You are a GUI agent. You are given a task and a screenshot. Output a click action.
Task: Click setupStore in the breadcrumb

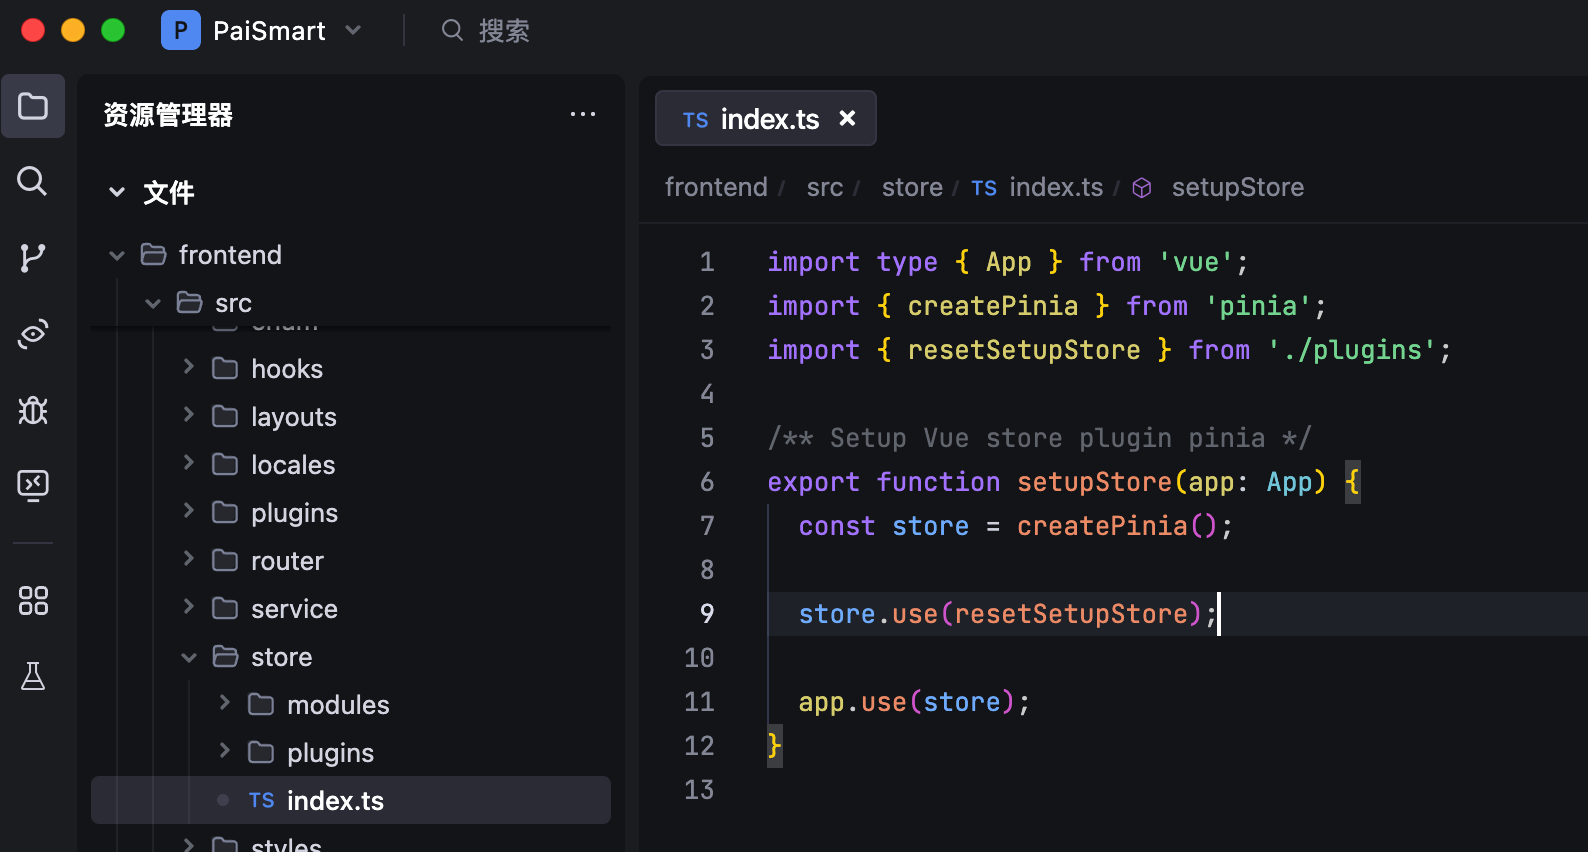tap(1237, 188)
